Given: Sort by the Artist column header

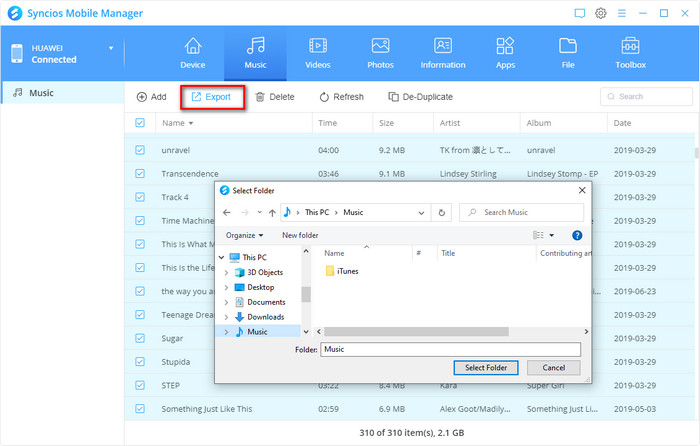Looking at the screenshot, I should coord(450,123).
